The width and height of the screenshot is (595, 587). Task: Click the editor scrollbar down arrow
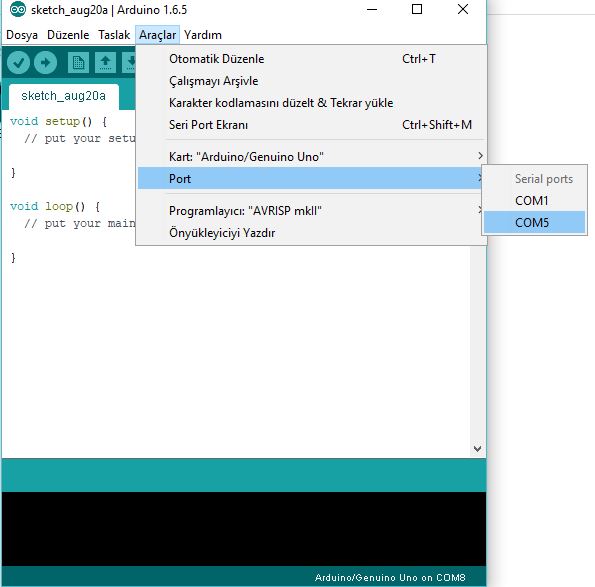click(477, 449)
